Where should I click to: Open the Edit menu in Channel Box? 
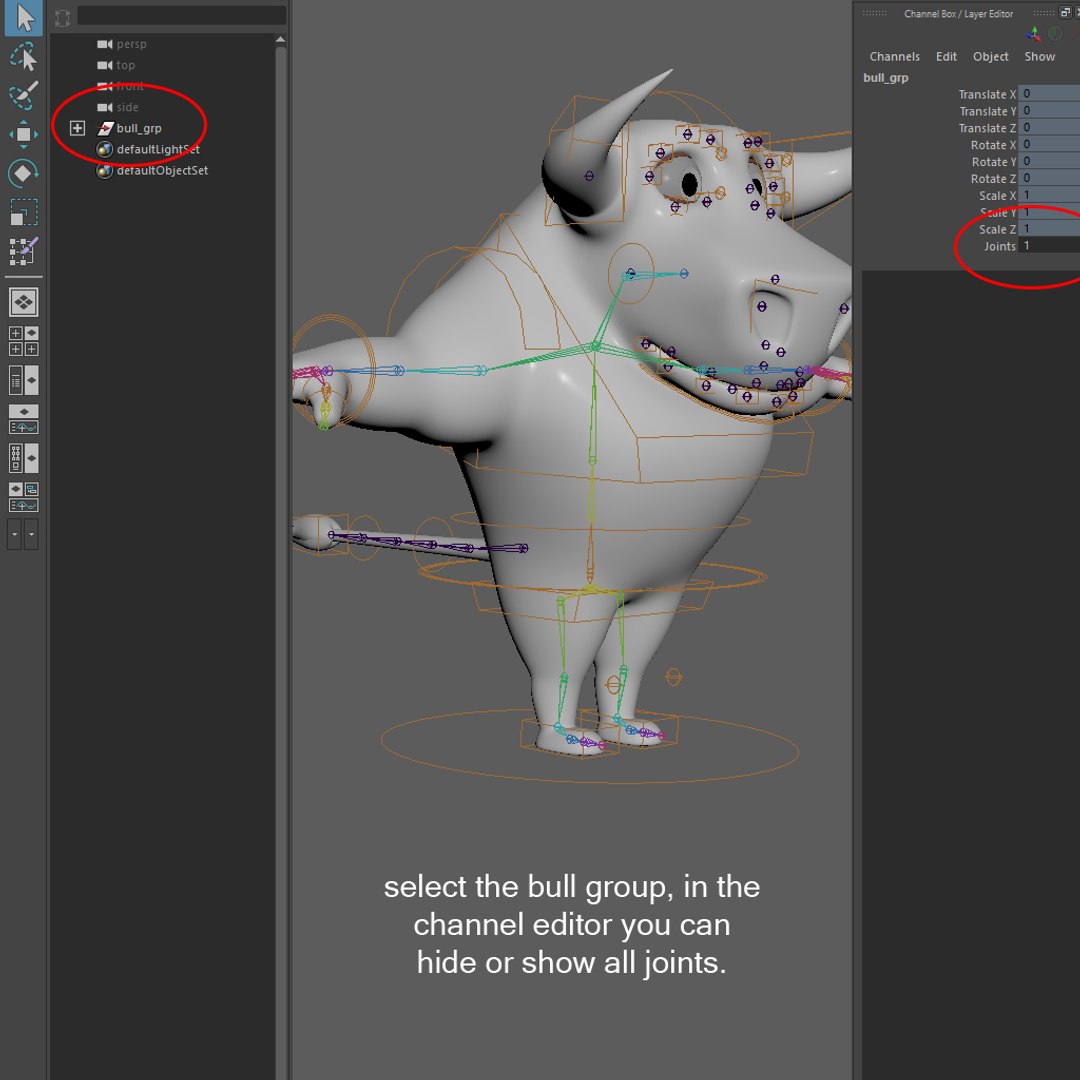[x=946, y=56]
